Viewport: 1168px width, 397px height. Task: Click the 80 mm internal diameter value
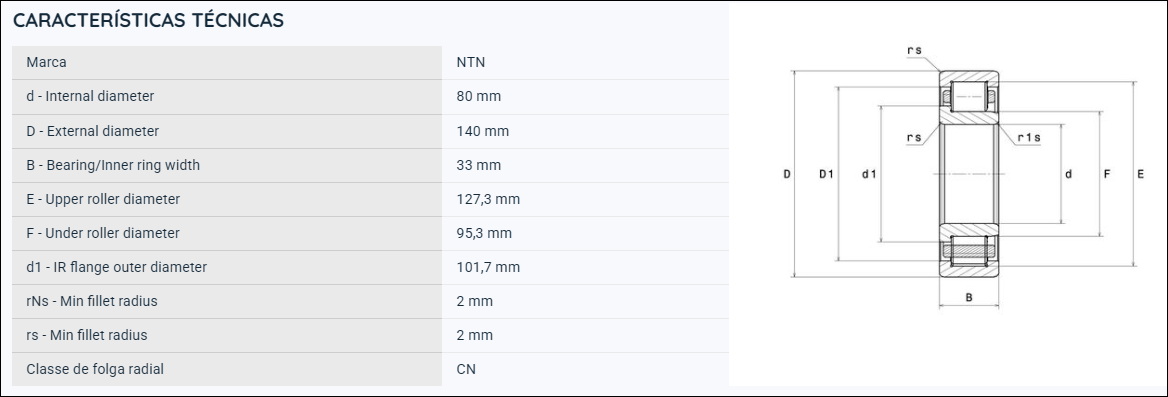pos(479,97)
